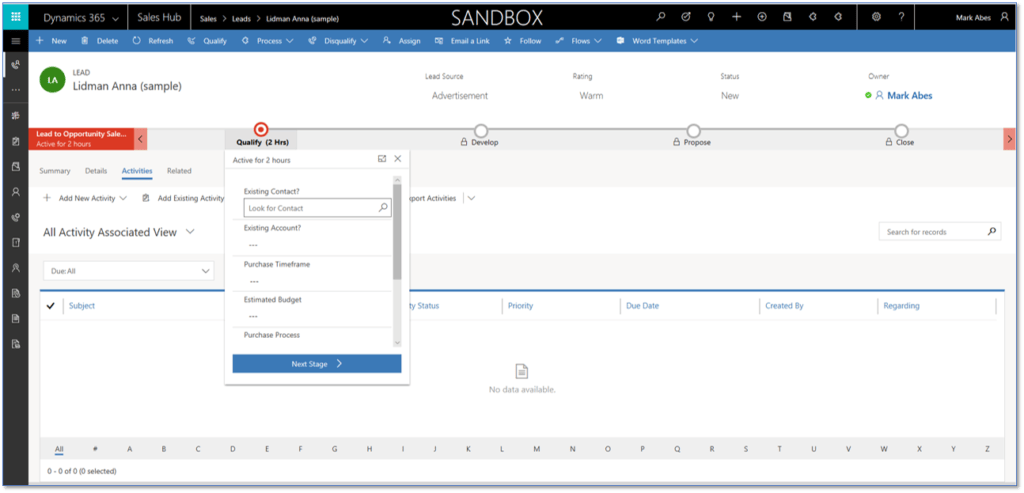Sort by Subject column header
Viewport: 1024px width, 493px height.
point(82,306)
